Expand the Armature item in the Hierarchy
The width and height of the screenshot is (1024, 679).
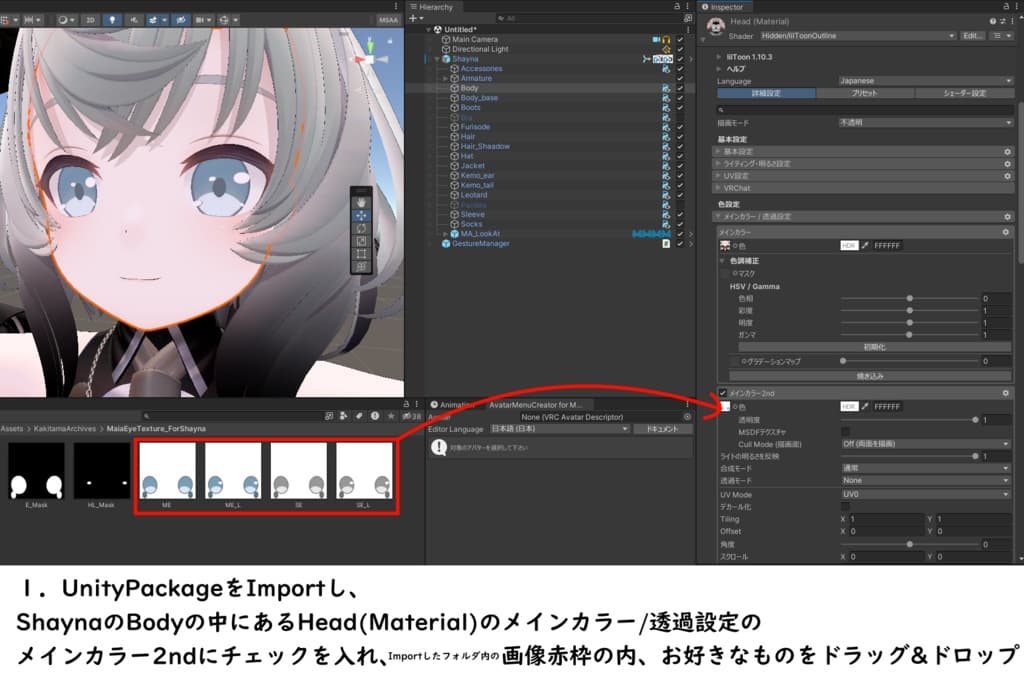[444, 78]
